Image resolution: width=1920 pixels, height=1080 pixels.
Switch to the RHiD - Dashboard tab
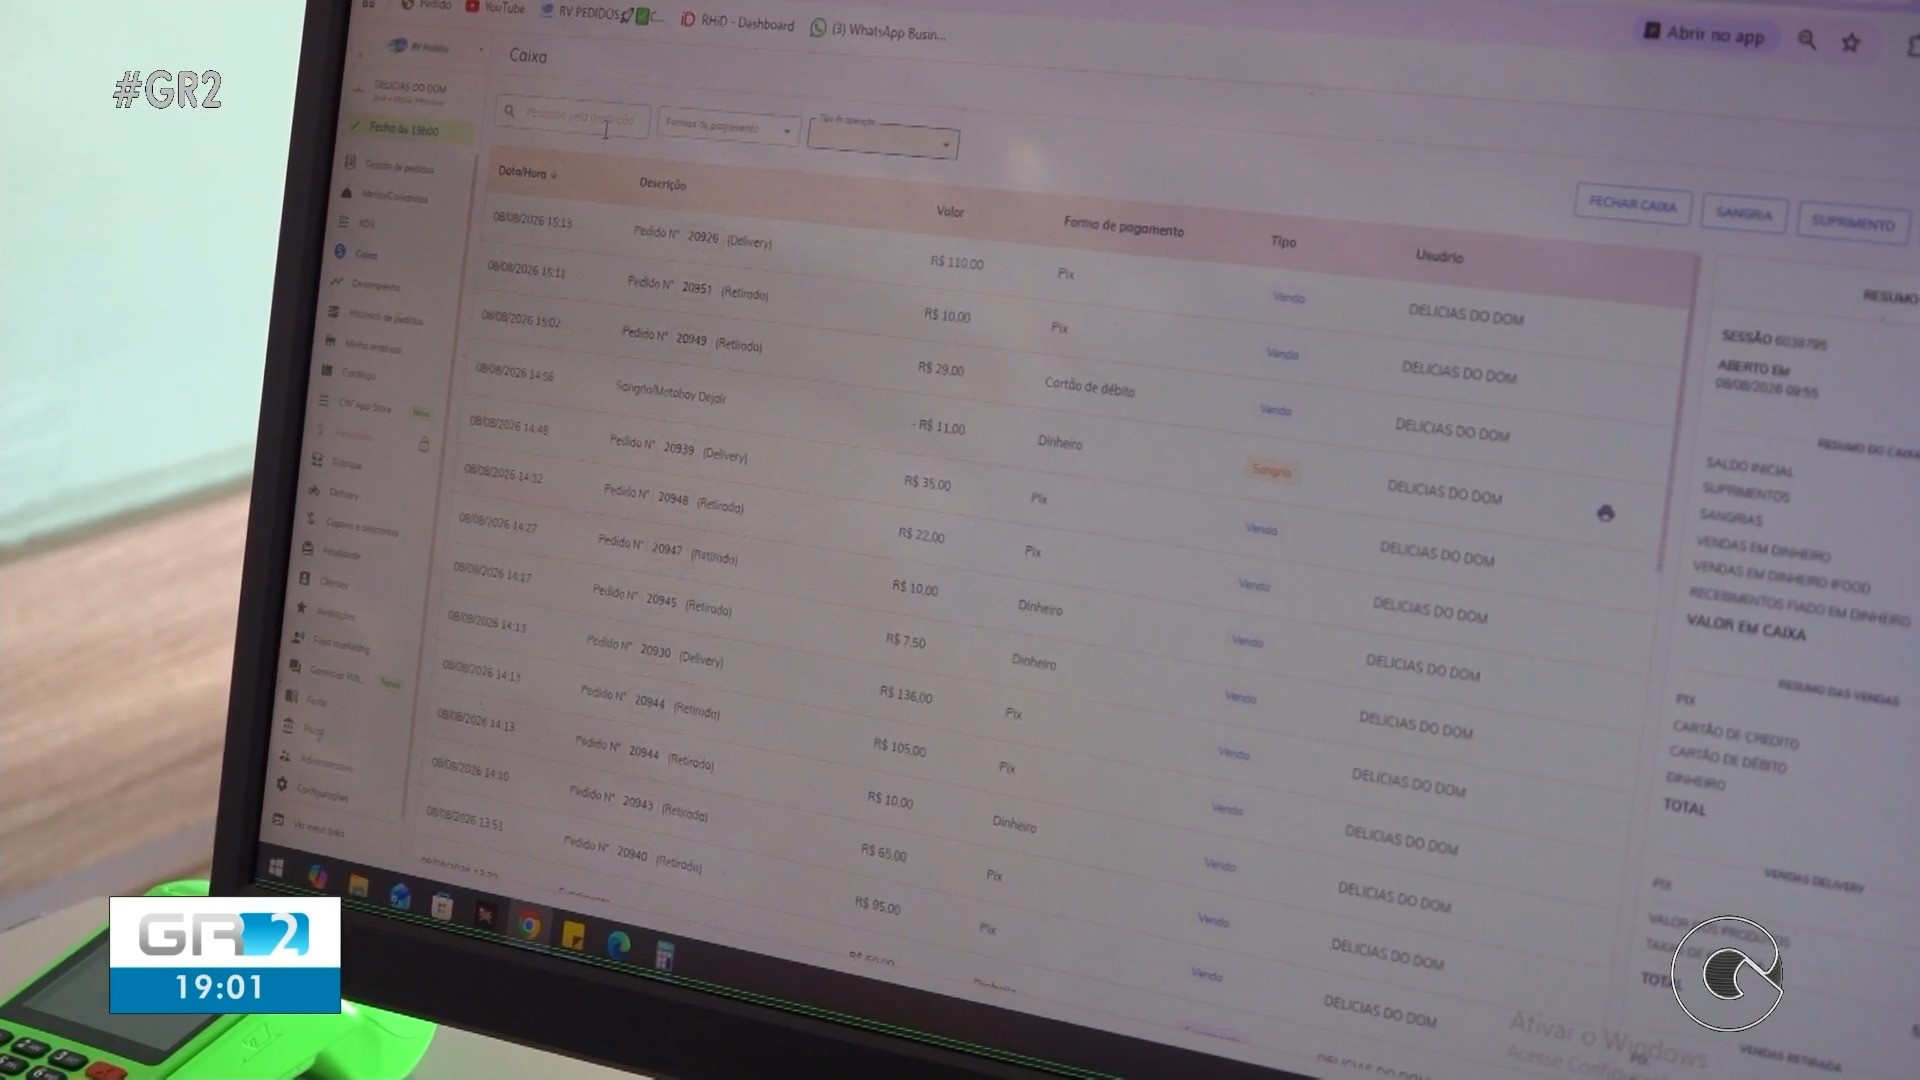click(x=737, y=22)
